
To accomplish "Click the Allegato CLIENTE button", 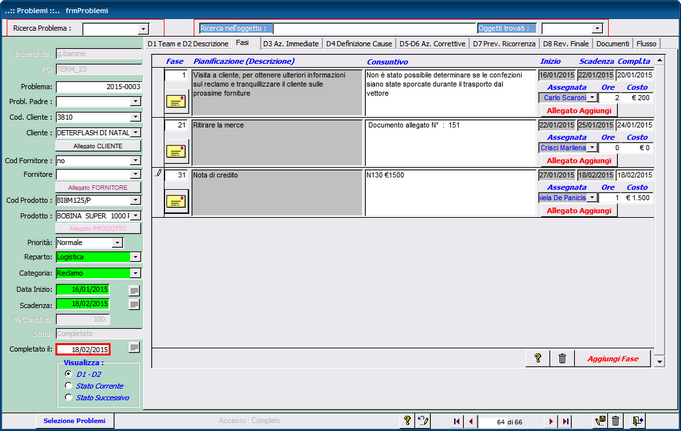I will (98, 146).
